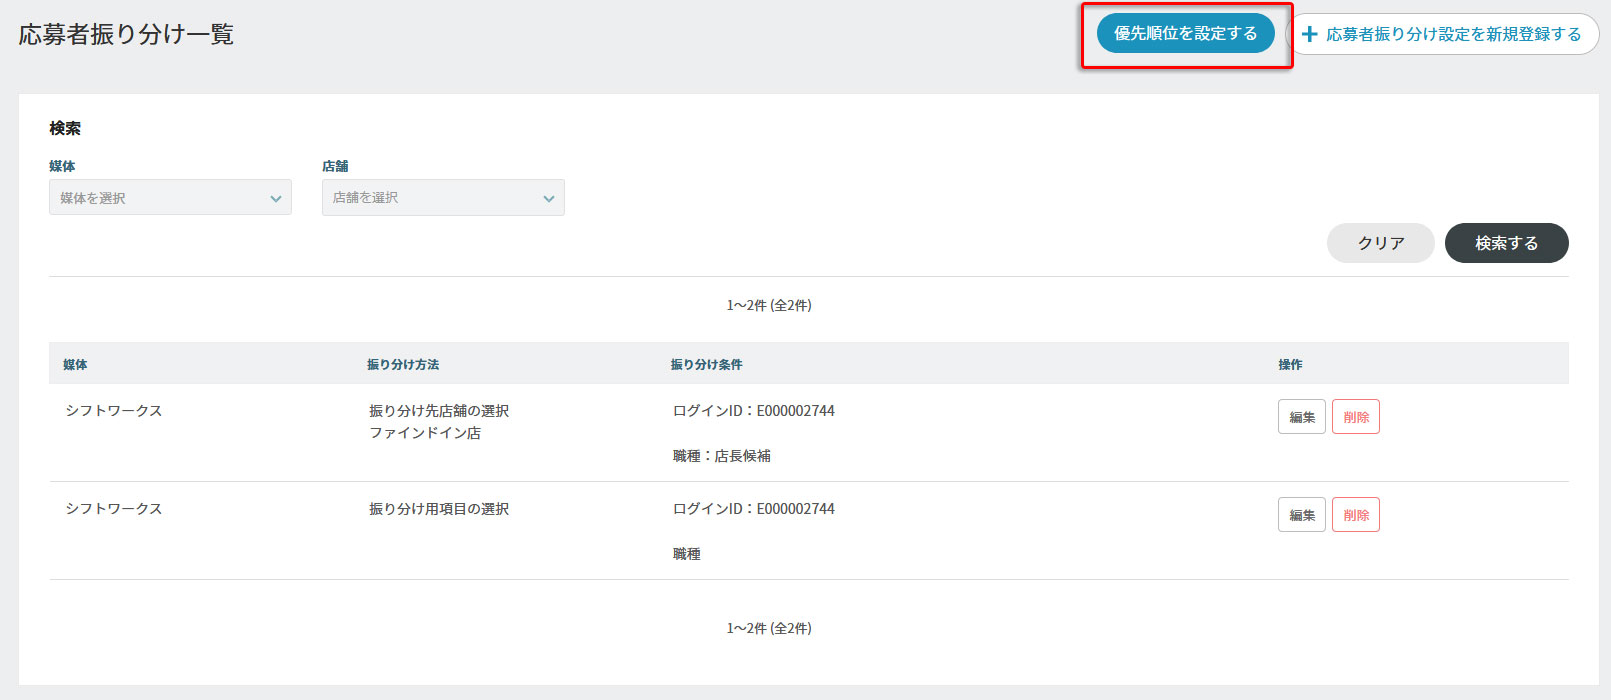Image resolution: width=1611 pixels, height=700 pixels.
Task: Click the 操作 column header
Action: point(1290,365)
